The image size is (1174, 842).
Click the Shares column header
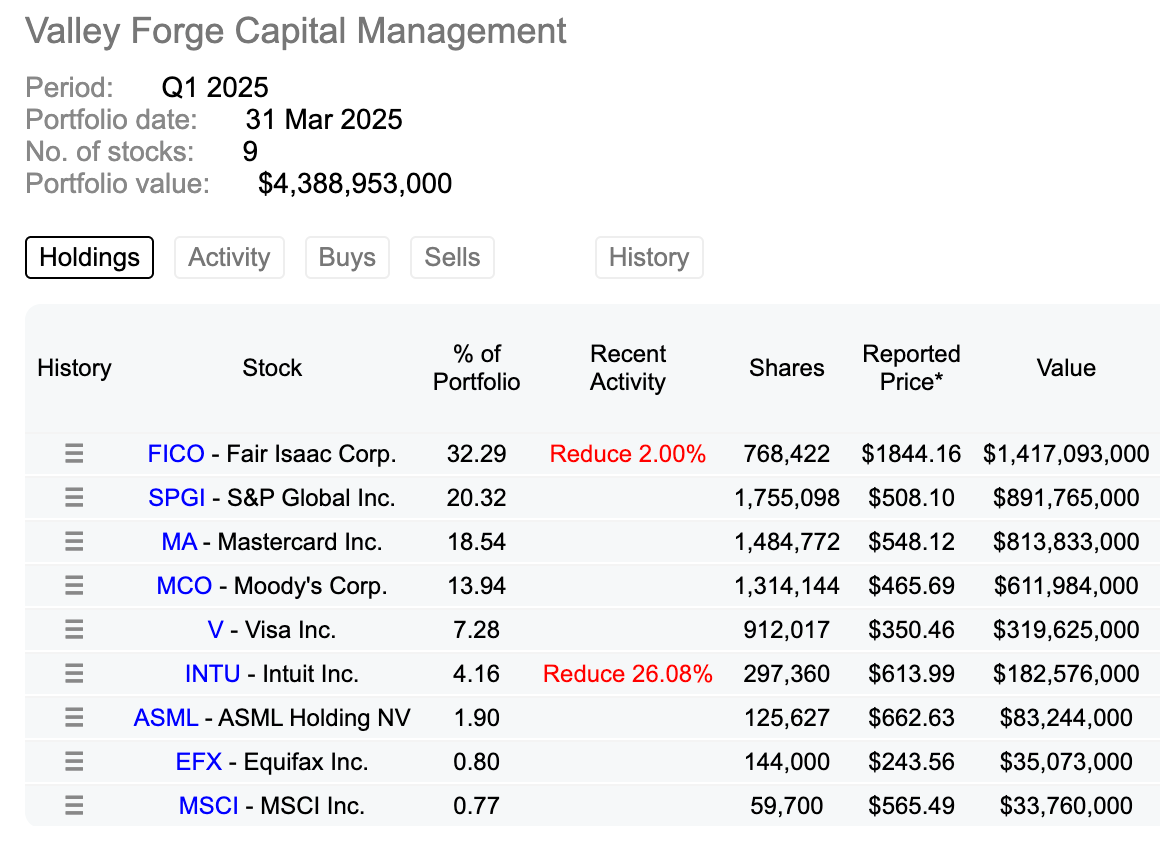click(x=786, y=368)
